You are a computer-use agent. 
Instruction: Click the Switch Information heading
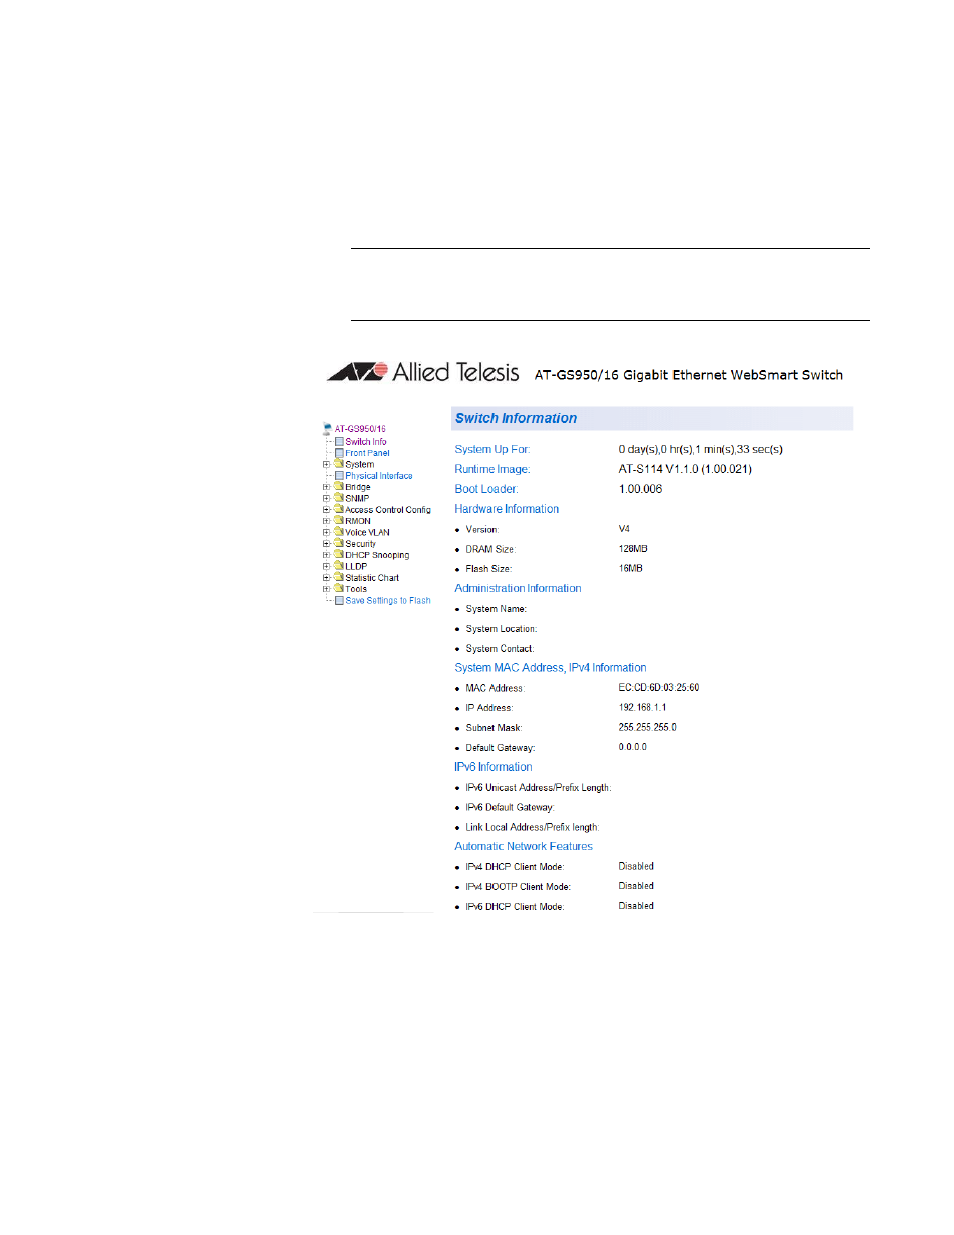[x=516, y=418]
